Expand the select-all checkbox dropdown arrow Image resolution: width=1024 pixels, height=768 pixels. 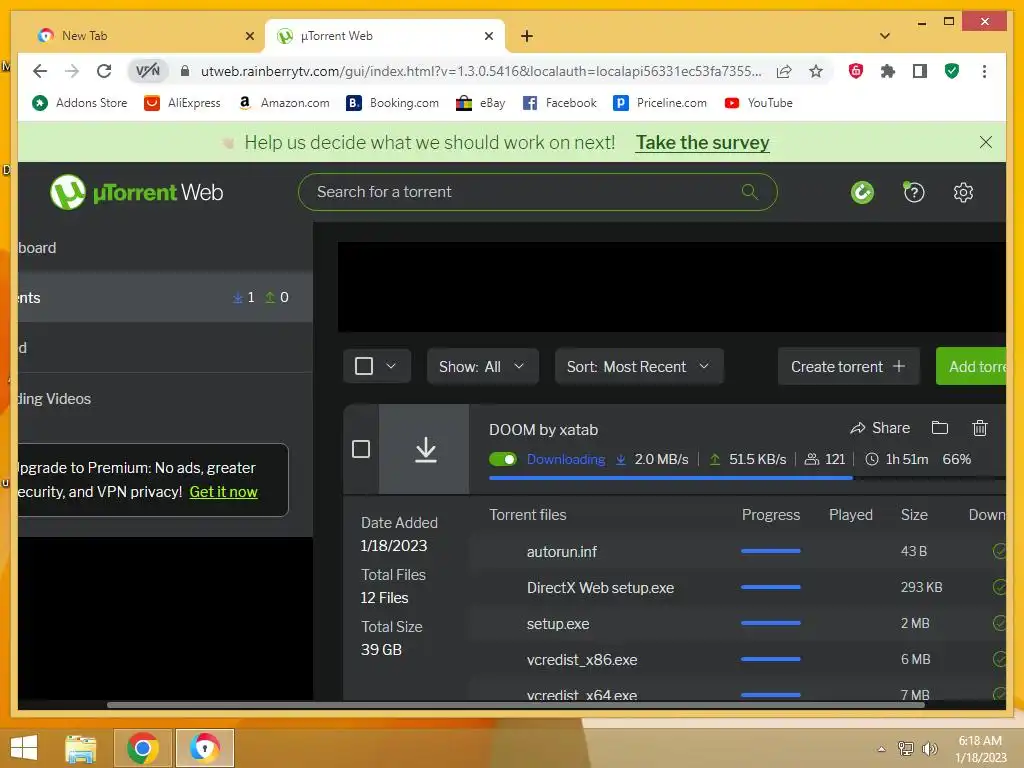(391, 366)
